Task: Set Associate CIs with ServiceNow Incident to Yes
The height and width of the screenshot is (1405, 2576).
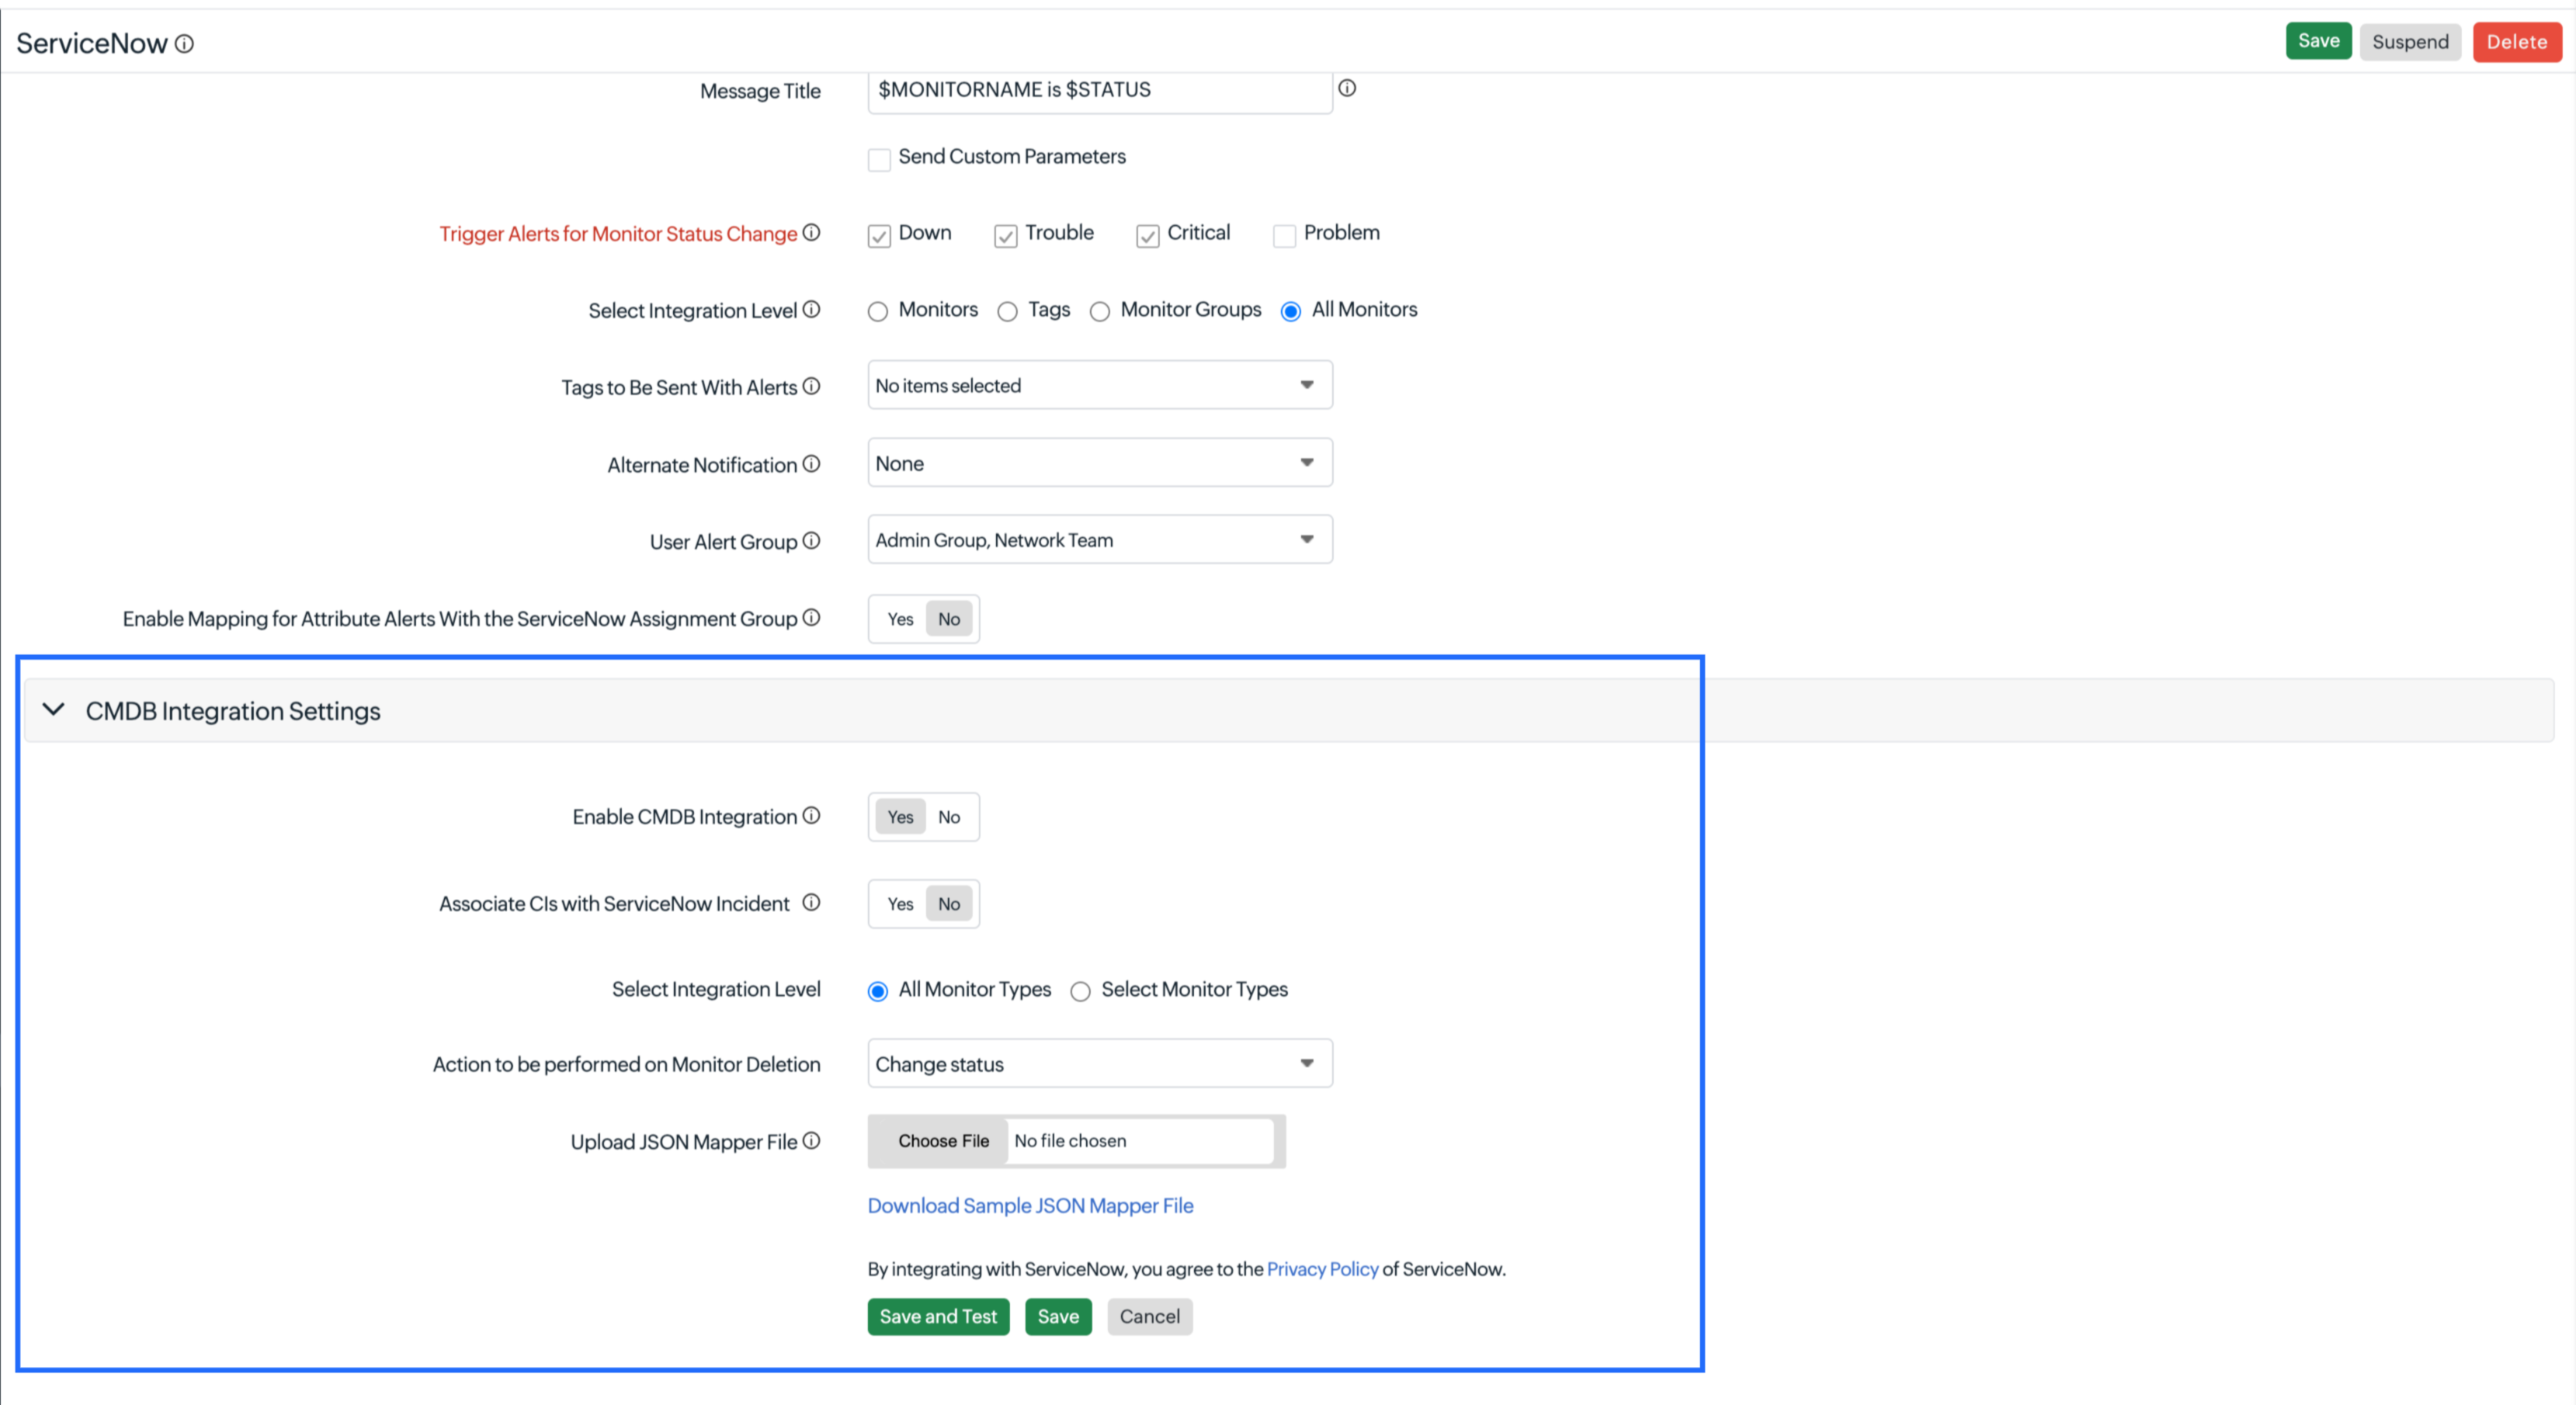Action: pyautogui.click(x=900, y=904)
